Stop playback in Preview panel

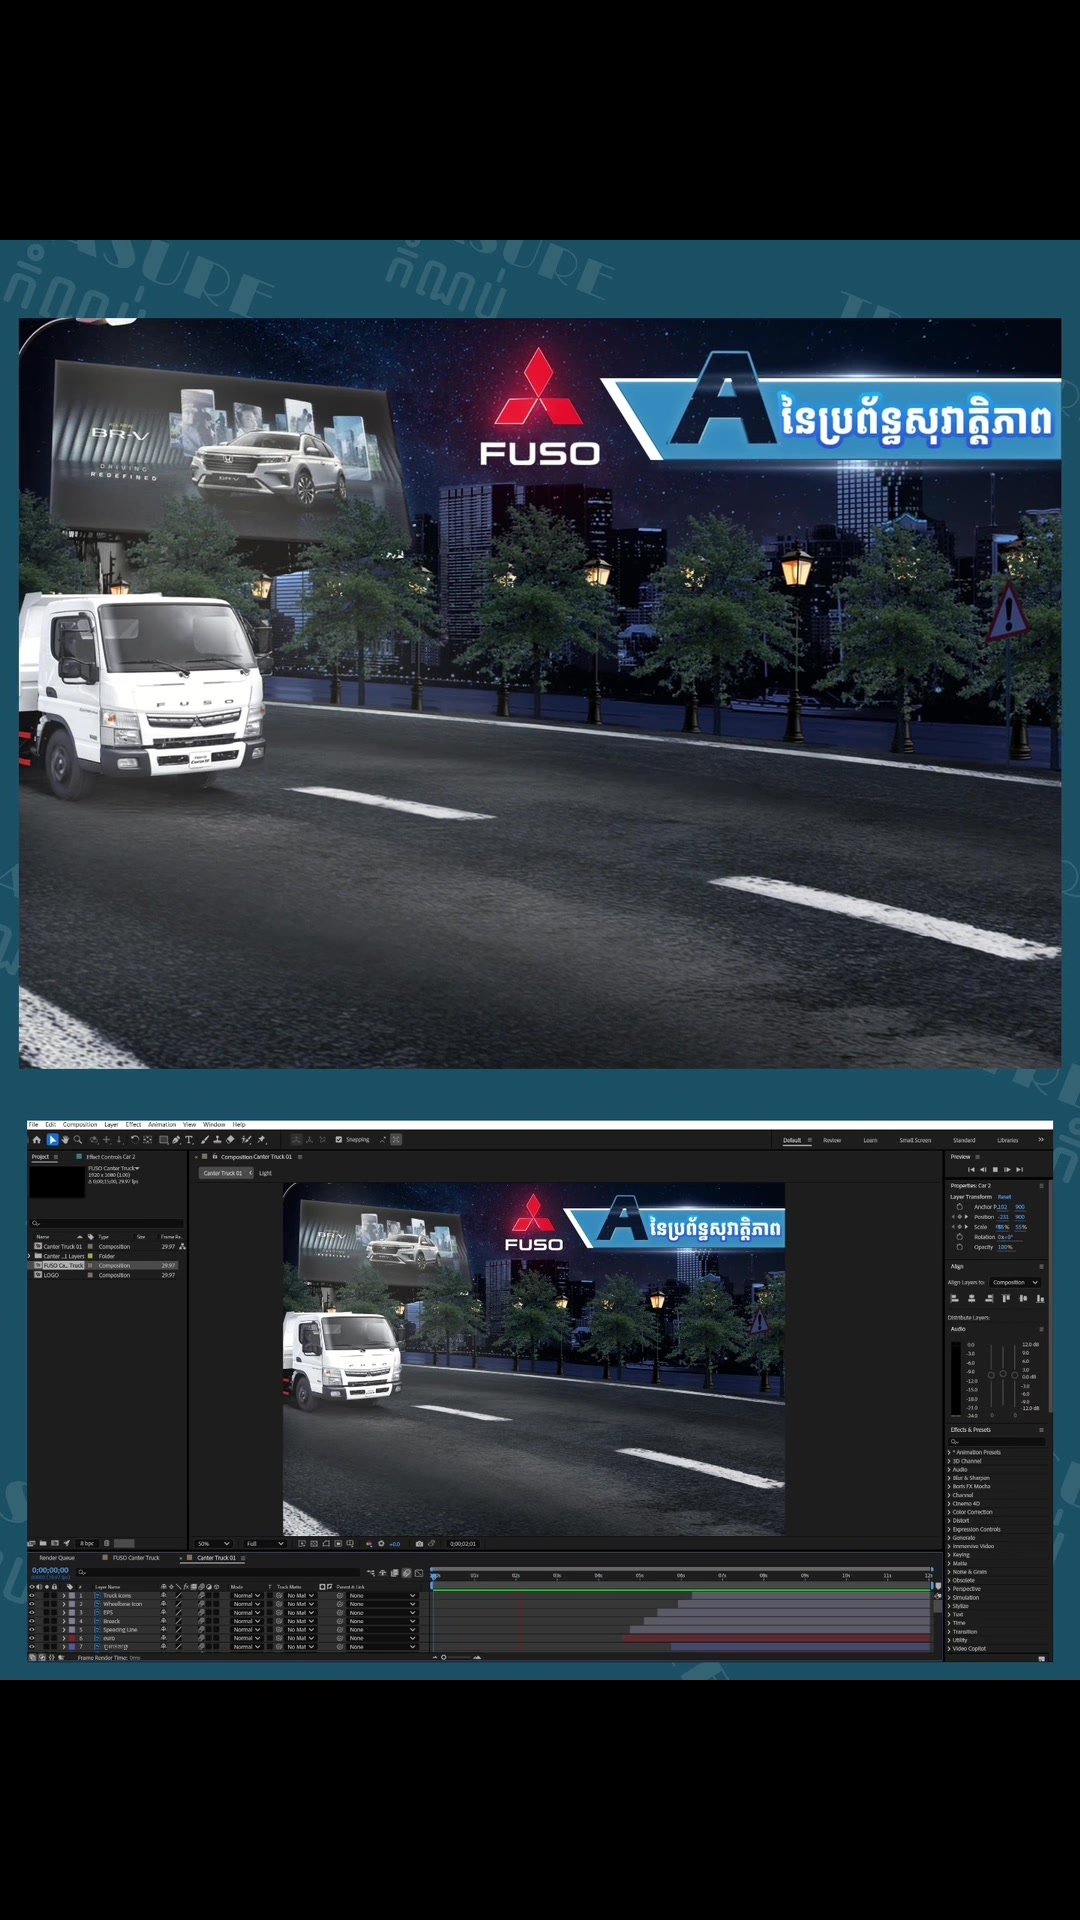click(995, 1170)
